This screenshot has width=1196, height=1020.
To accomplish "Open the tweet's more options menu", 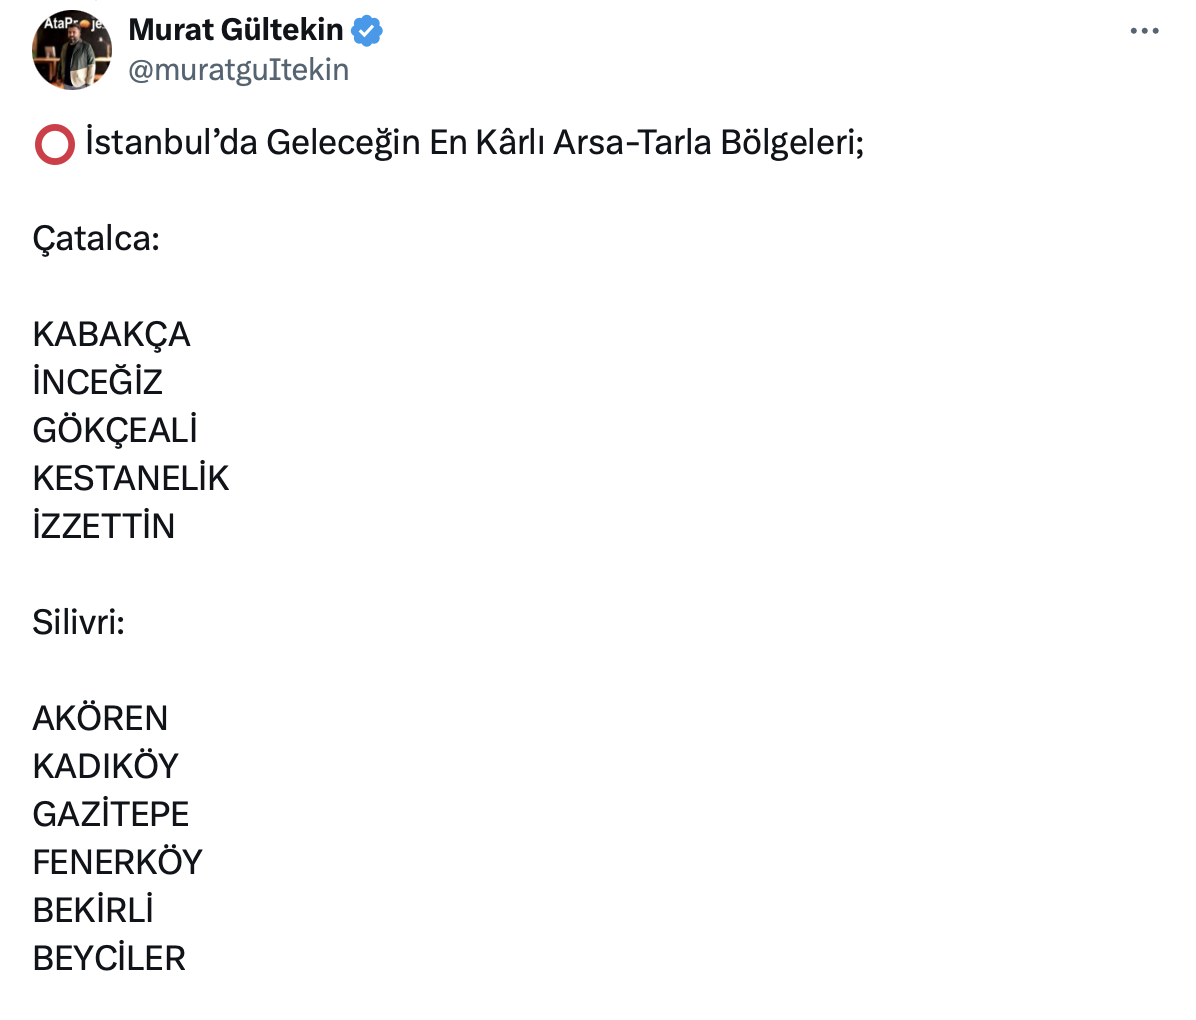I will (1144, 32).
